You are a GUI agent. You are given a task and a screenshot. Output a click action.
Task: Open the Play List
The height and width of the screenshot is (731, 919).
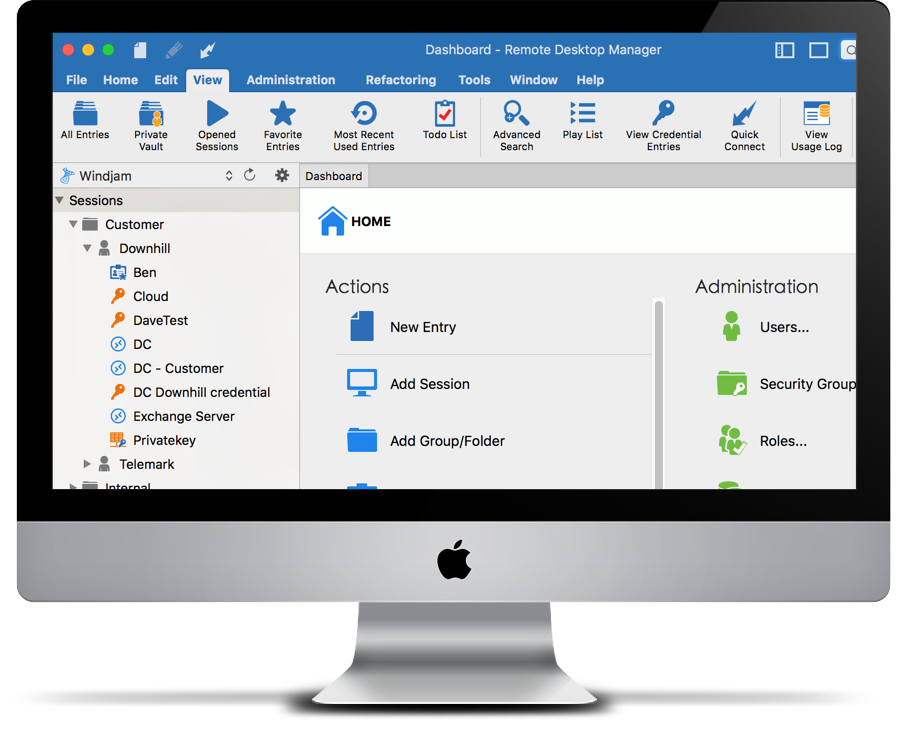point(582,122)
